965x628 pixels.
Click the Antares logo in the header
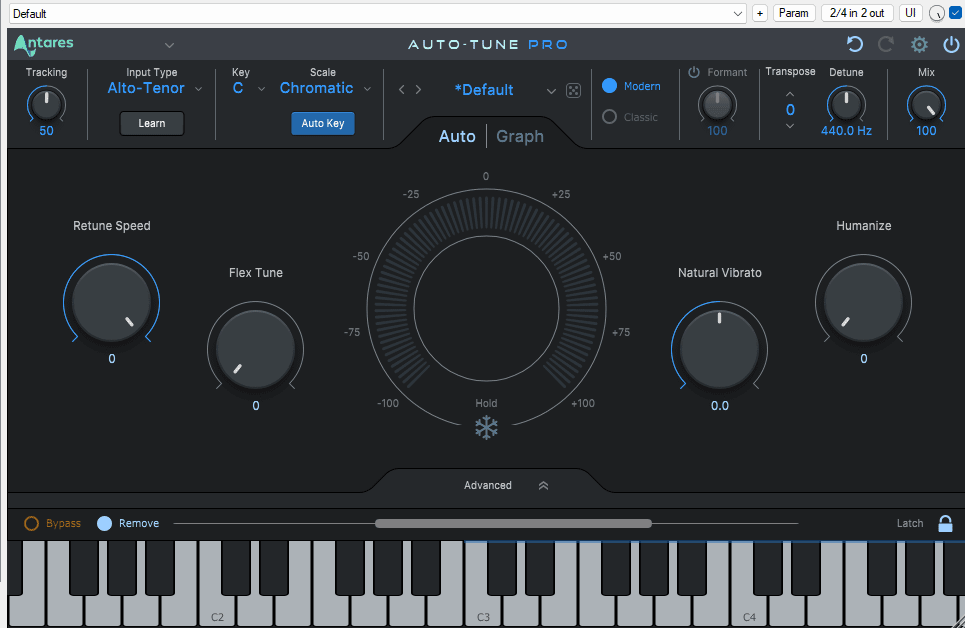click(47, 44)
